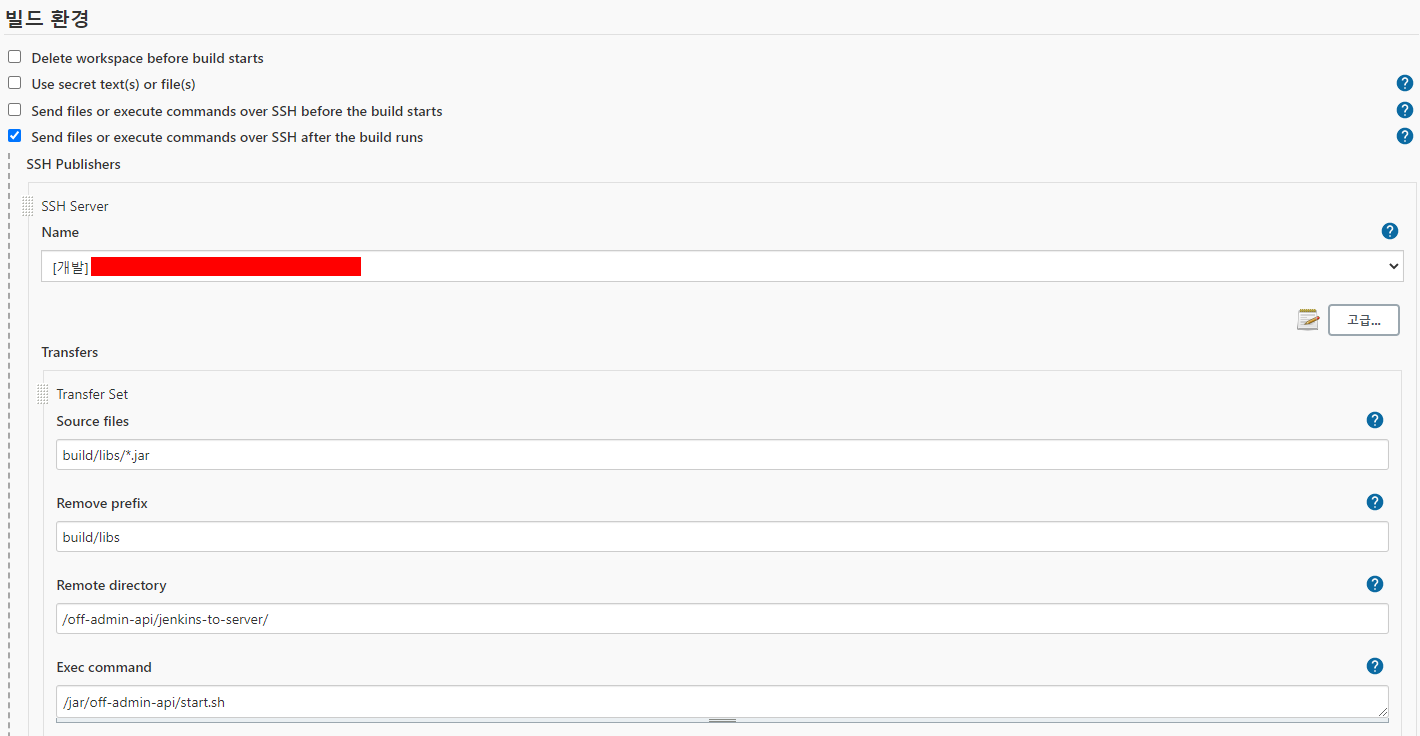The image size is (1420, 736).
Task: Click the Source files input field
Action: point(722,455)
